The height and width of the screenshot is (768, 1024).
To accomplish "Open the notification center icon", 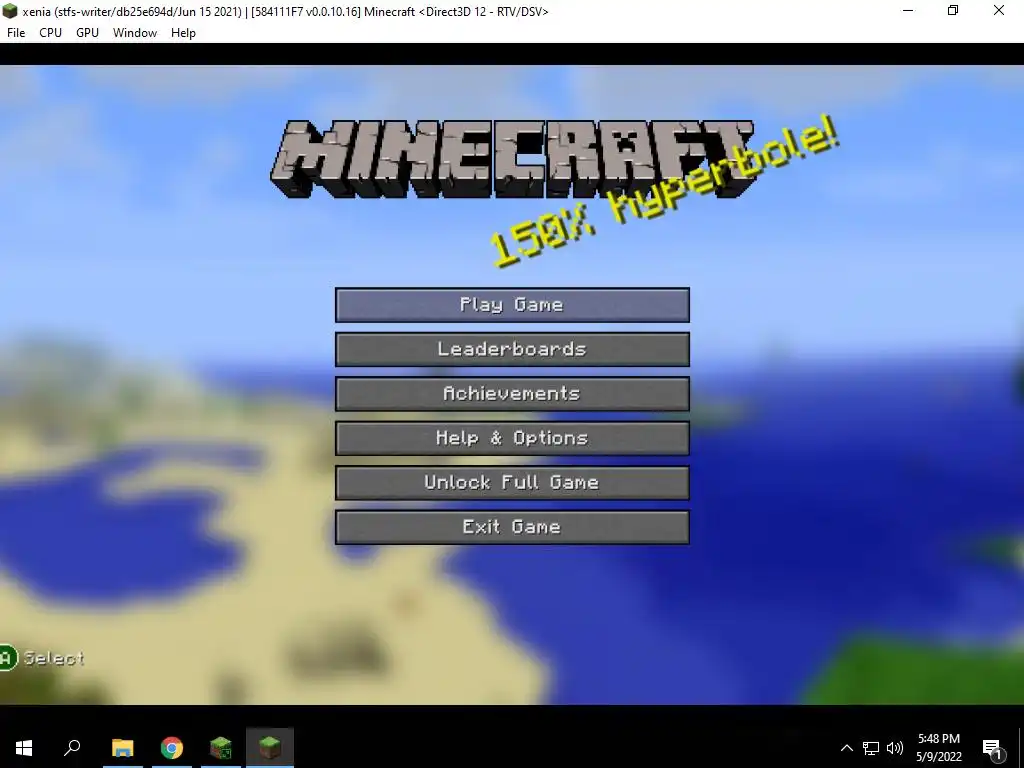I will click(993, 748).
